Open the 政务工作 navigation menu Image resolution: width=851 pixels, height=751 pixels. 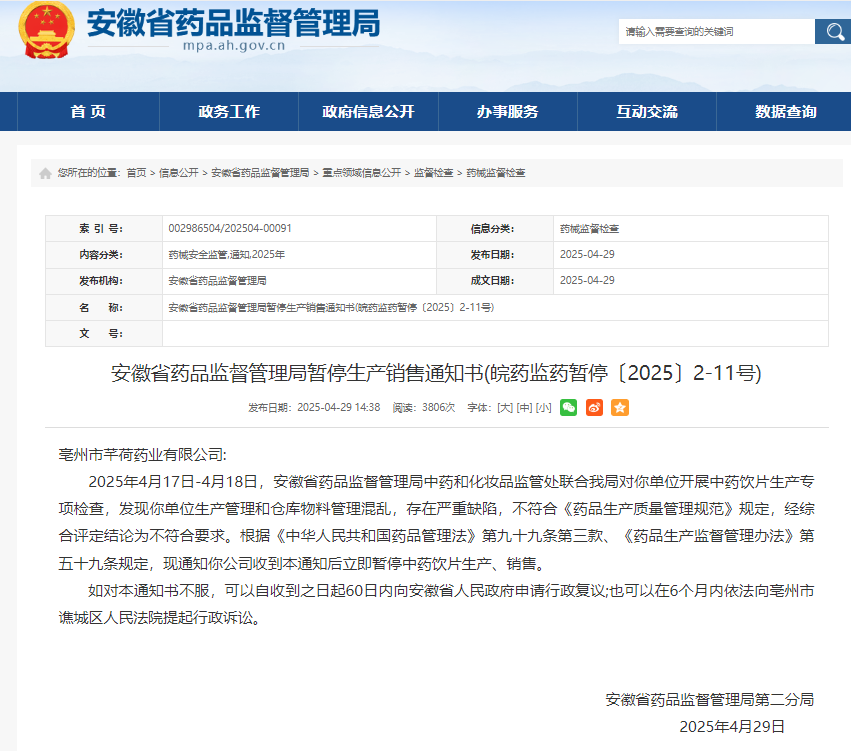click(229, 111)
